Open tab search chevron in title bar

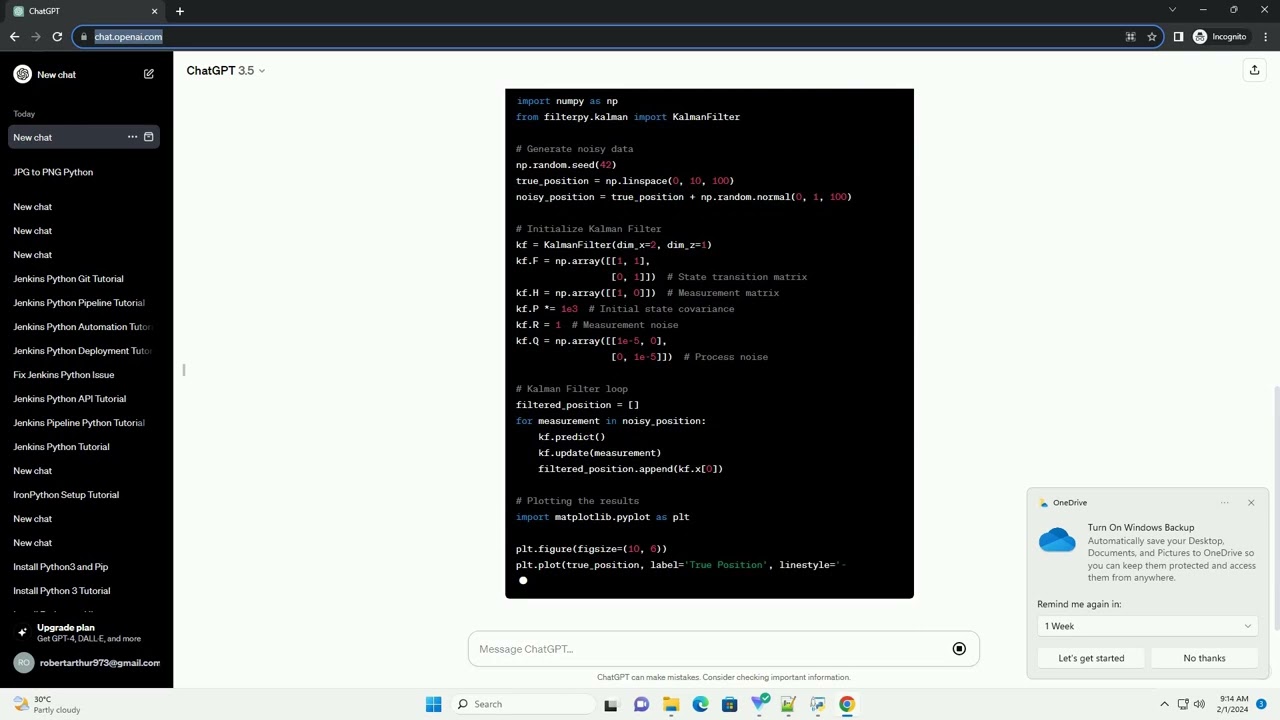point(1172,10)
